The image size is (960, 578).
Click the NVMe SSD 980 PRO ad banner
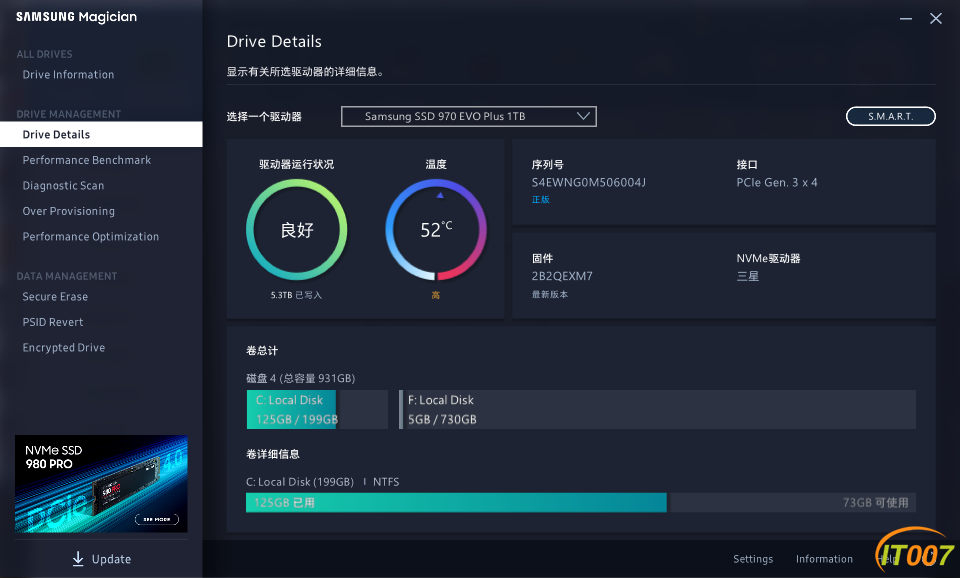[x=101, y=484]
